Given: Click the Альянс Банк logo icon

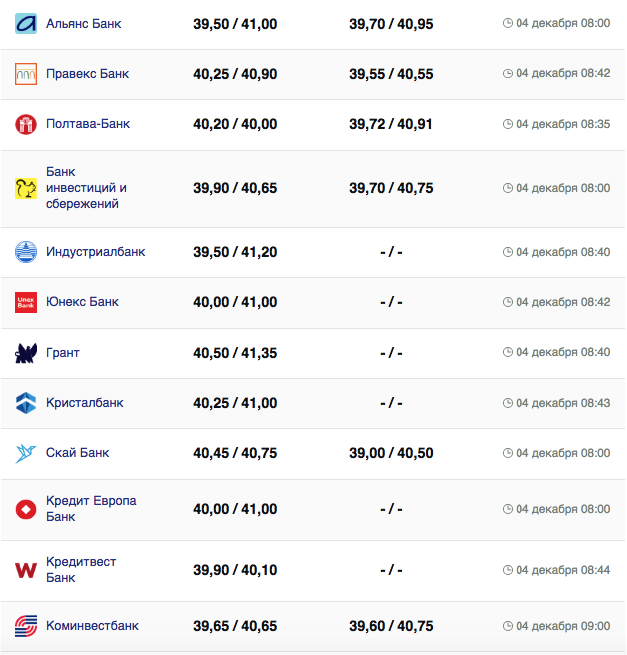Looking at the screenshot, I should [x=26, y=23].
